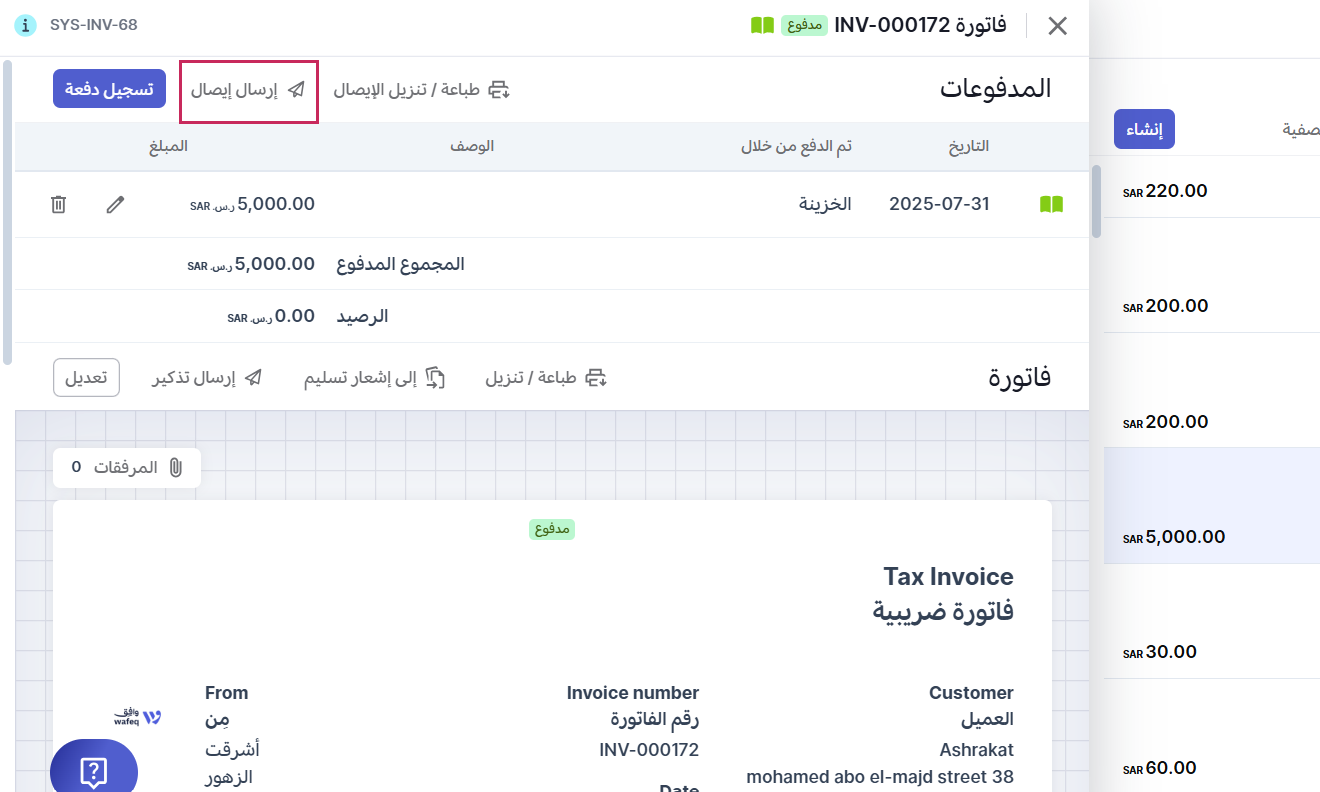
Task: Select the SAR 30.00 invoice row
Action: (1210, 652)
